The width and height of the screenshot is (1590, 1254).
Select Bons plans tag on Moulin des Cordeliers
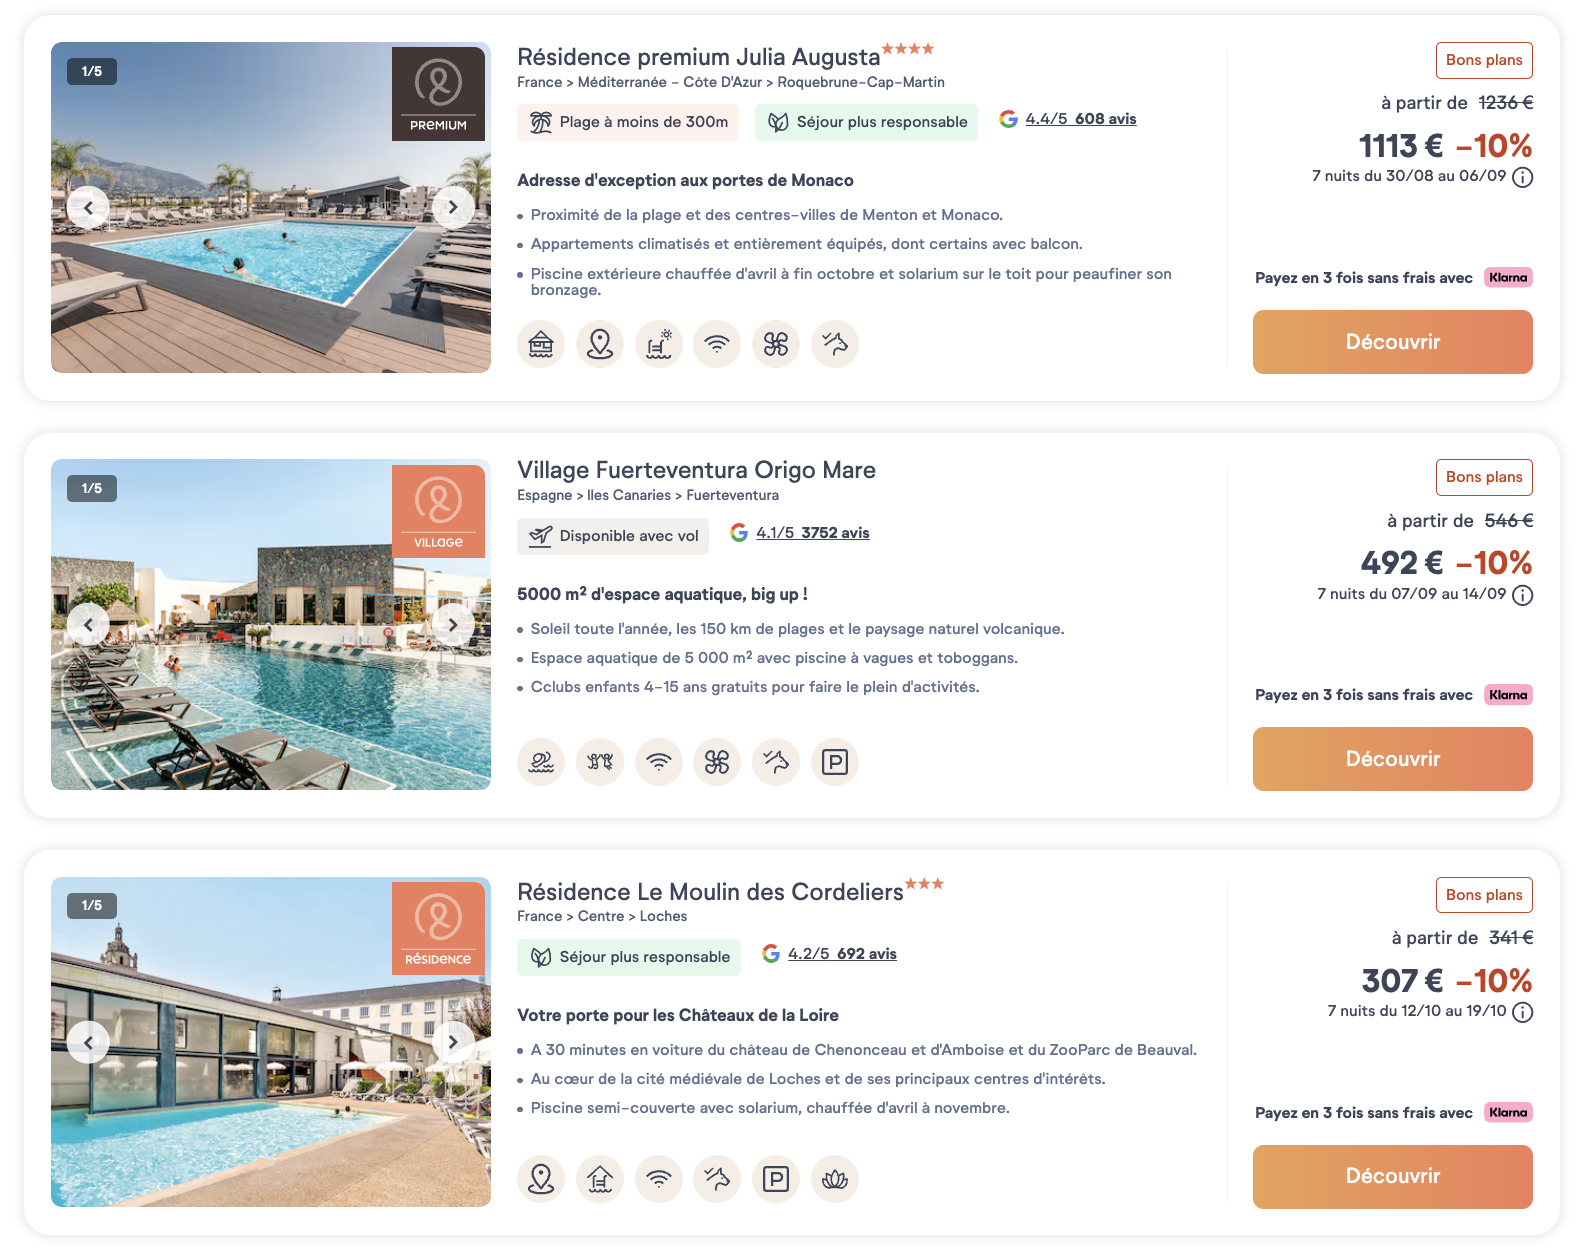click(1484, 895)
